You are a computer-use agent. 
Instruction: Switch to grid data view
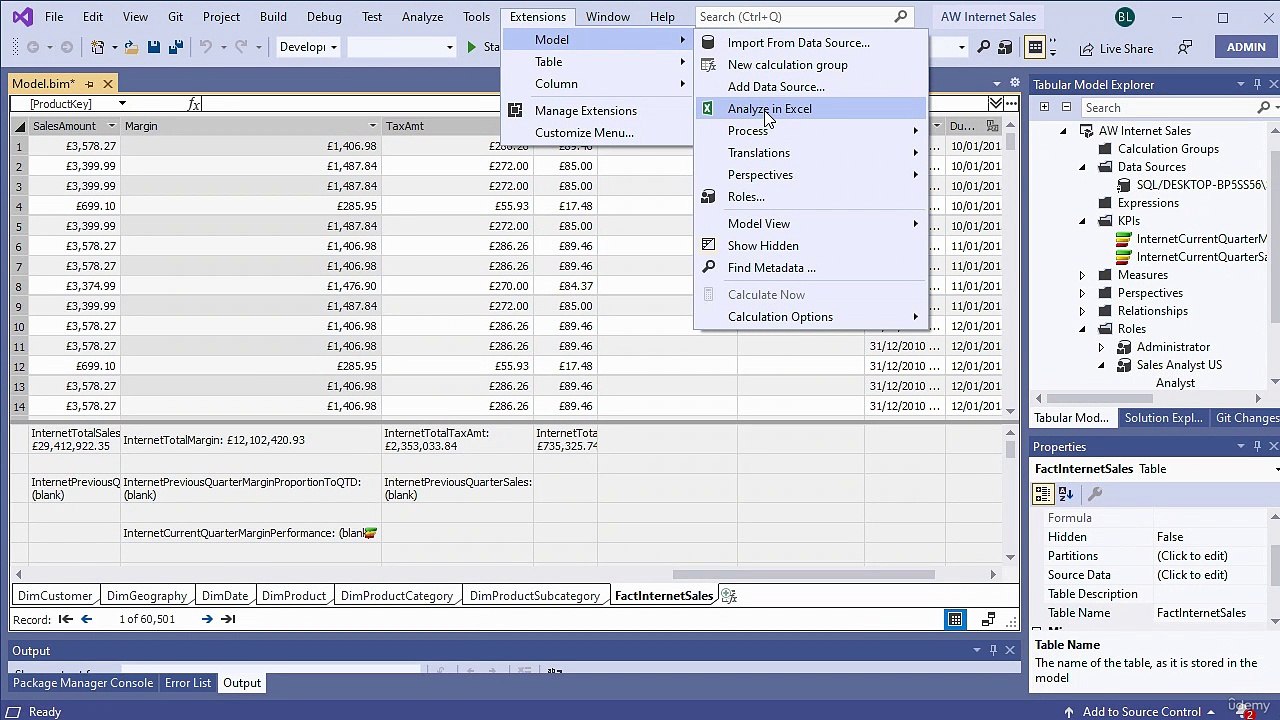pyautogui.click(x=956, y=619)
